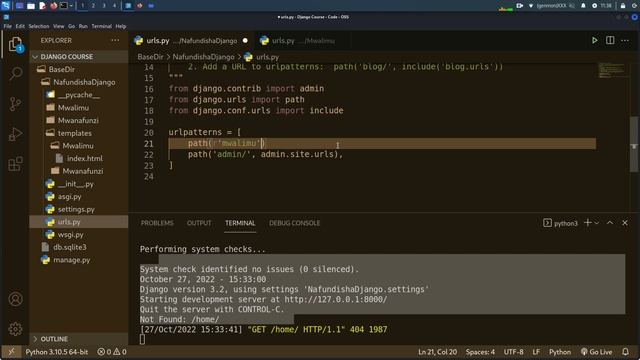Viewport: 640px width, 360px height.
Task: Open the Explorer view in the activity bar
Action: pos(16,44)
